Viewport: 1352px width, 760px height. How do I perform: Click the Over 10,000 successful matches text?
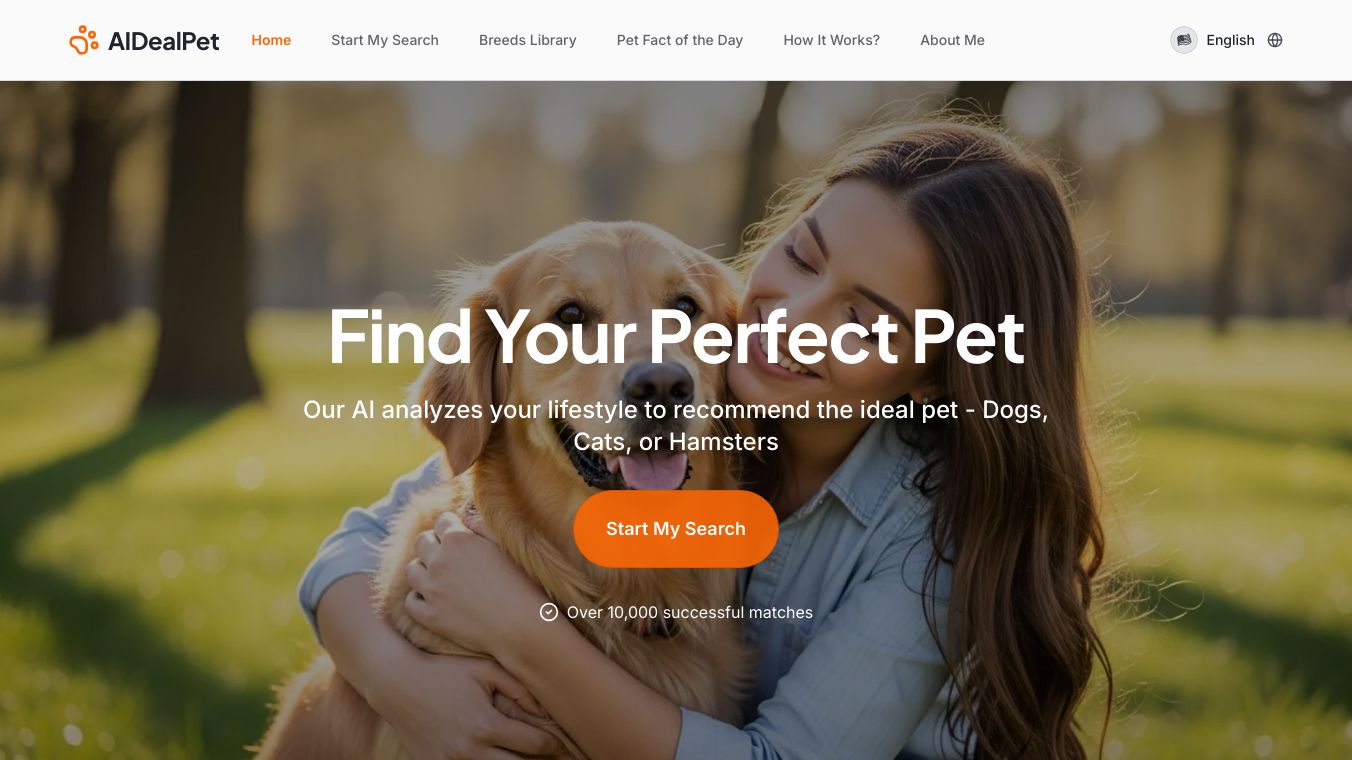point(690,612)
